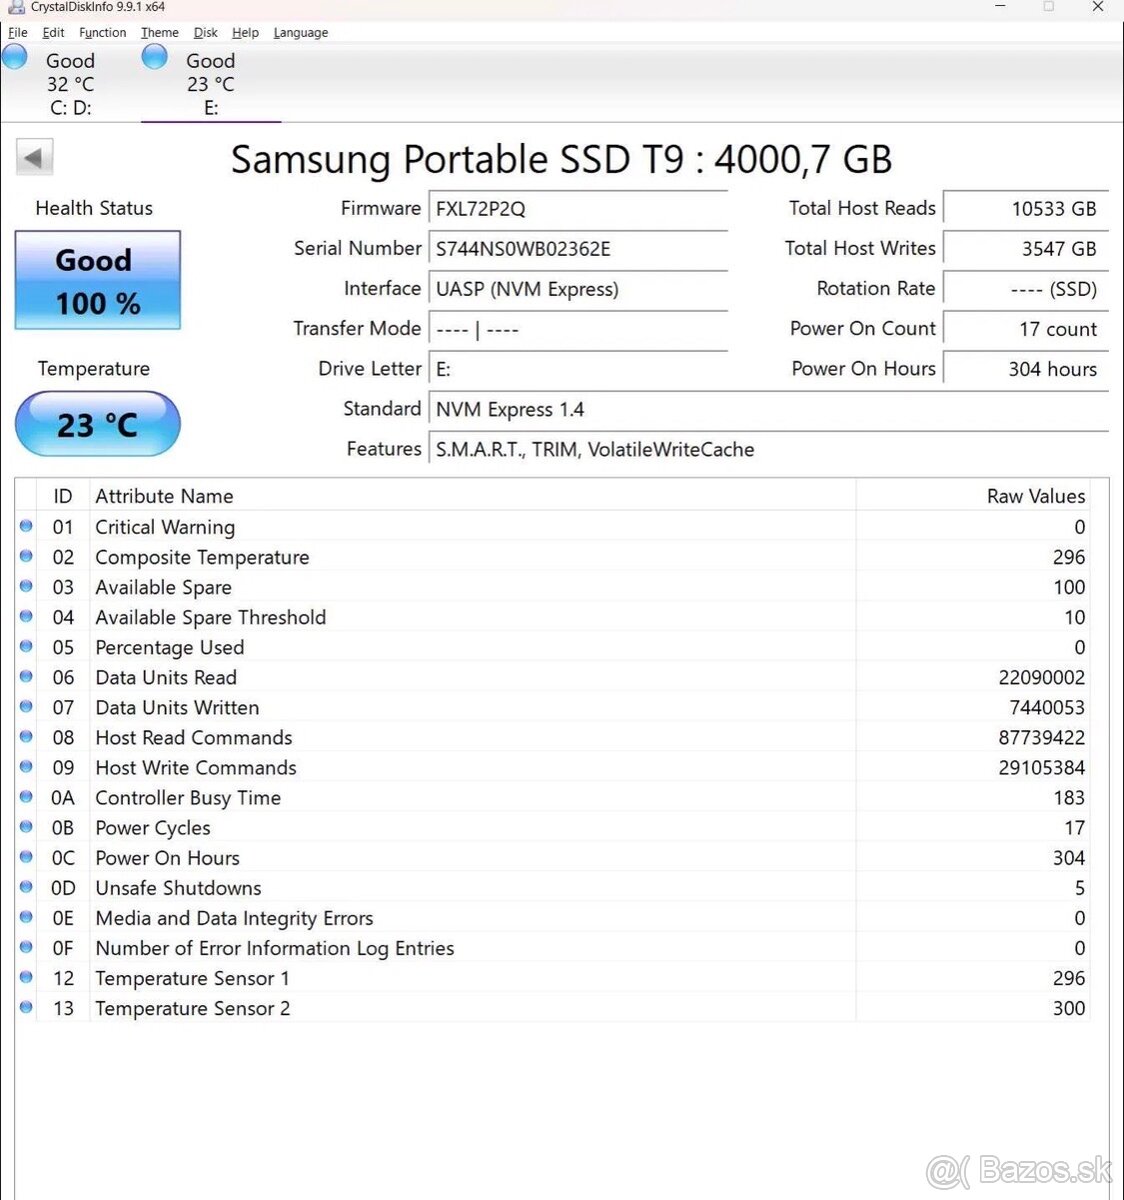Click Total Host Writes value 3547 GB
This screenshot has height=1200, width=1124.
(x=1026, y=248)
